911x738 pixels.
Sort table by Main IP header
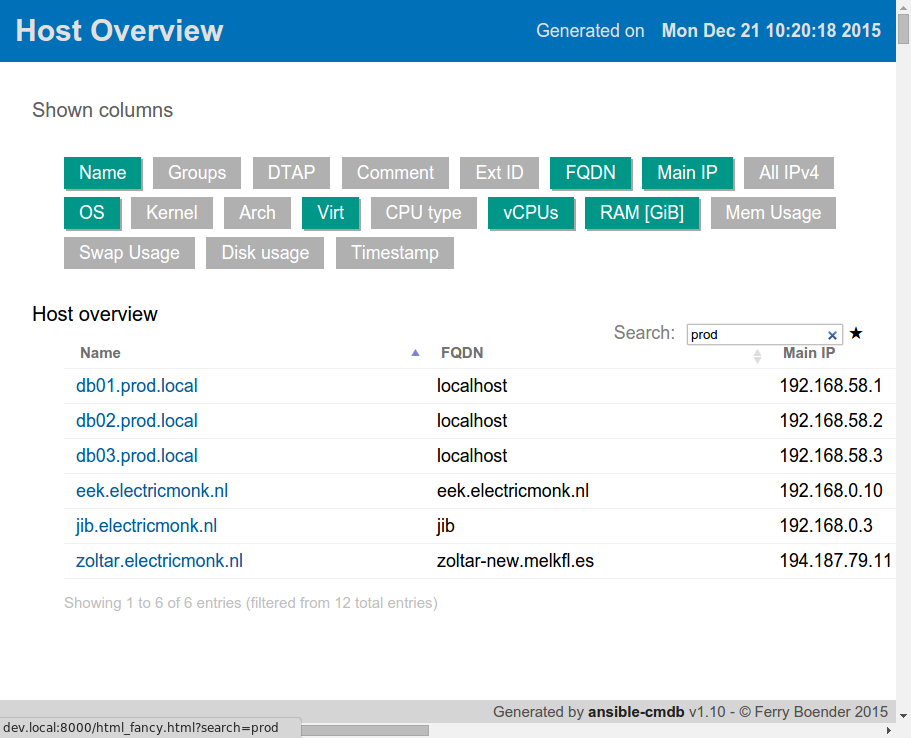[x=808, y=353]
